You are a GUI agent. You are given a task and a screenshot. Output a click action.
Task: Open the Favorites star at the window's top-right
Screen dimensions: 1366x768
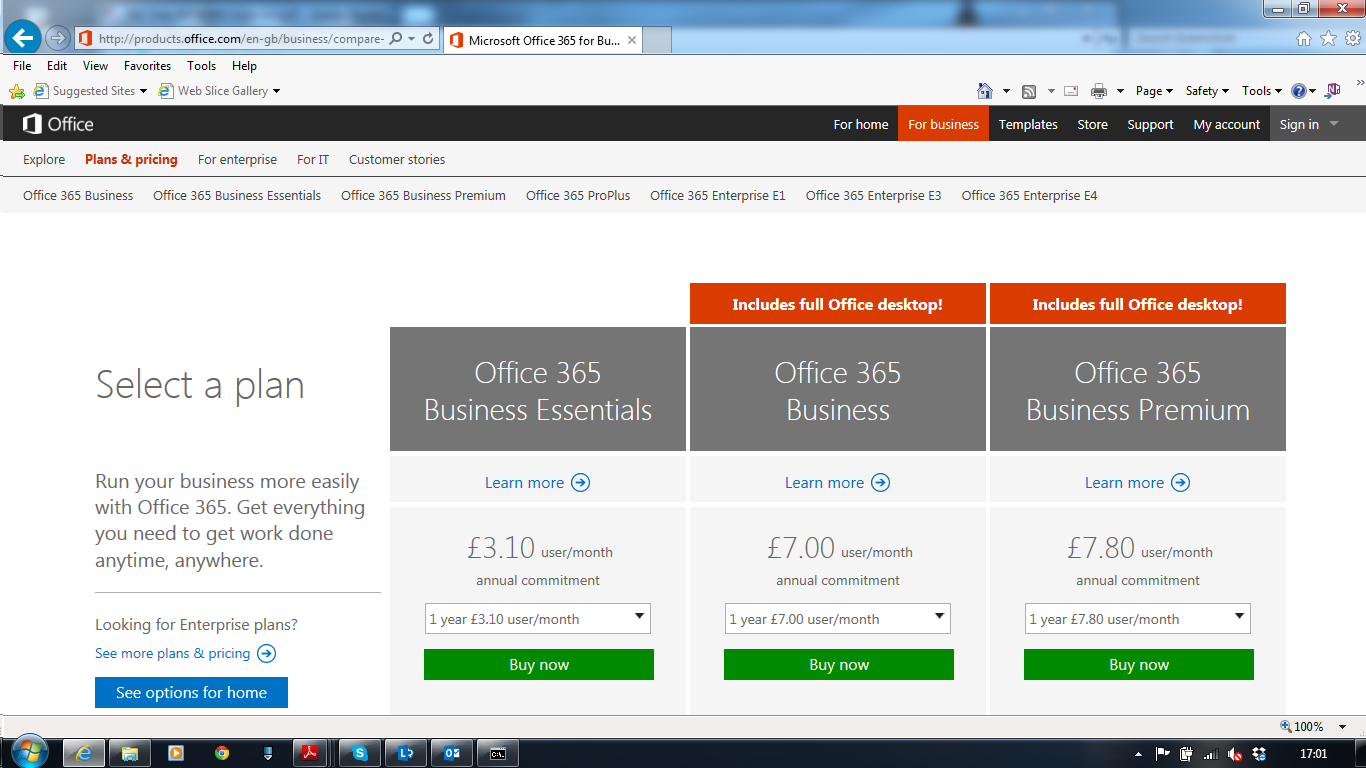(x=1328, y=39)
